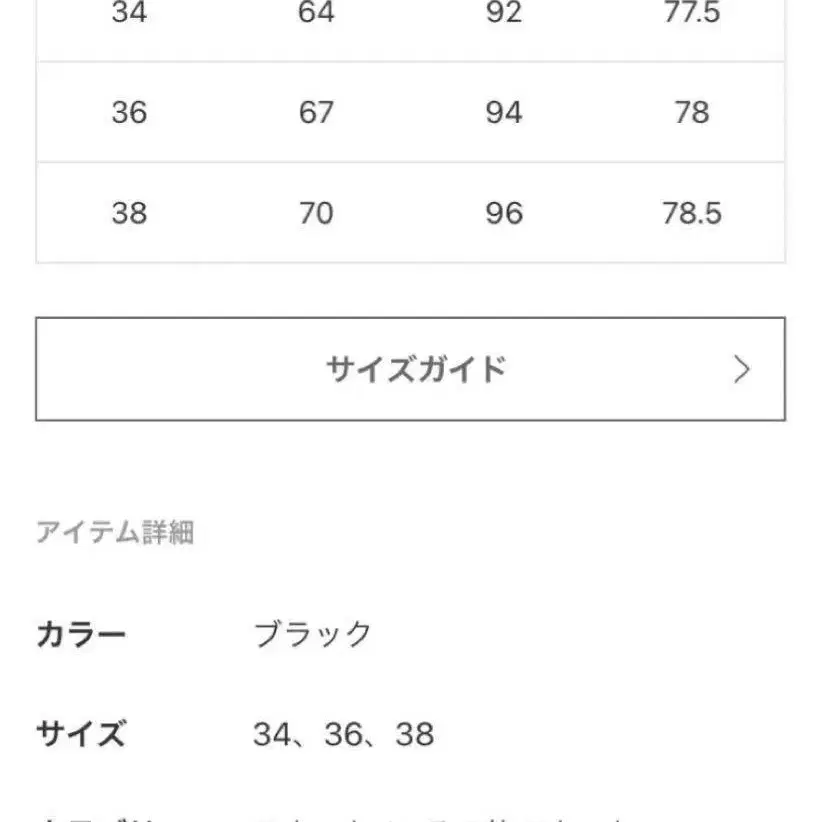Click the カラー label

81,634
